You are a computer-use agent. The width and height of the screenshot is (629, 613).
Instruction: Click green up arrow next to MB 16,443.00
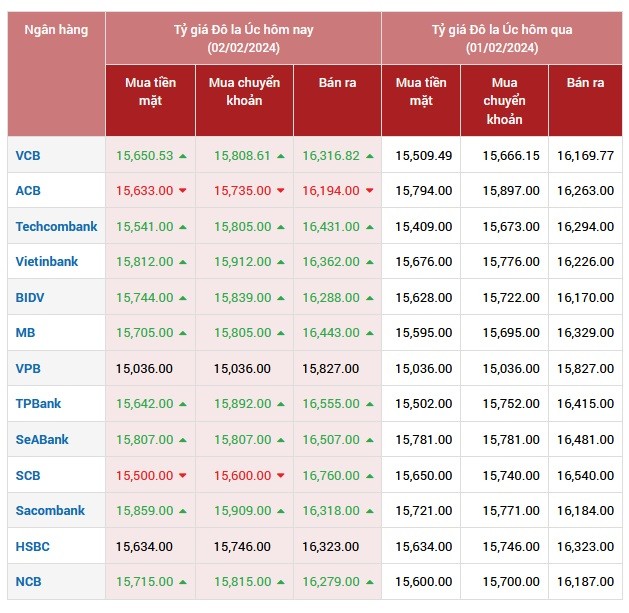(x=370, y=334)
